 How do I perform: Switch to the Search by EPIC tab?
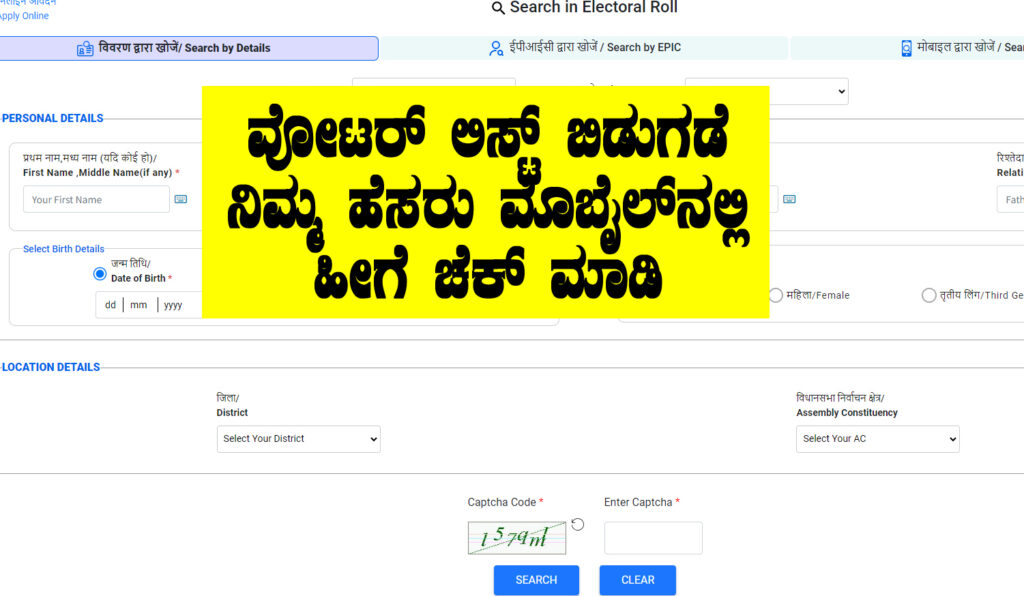coord(584,48)
